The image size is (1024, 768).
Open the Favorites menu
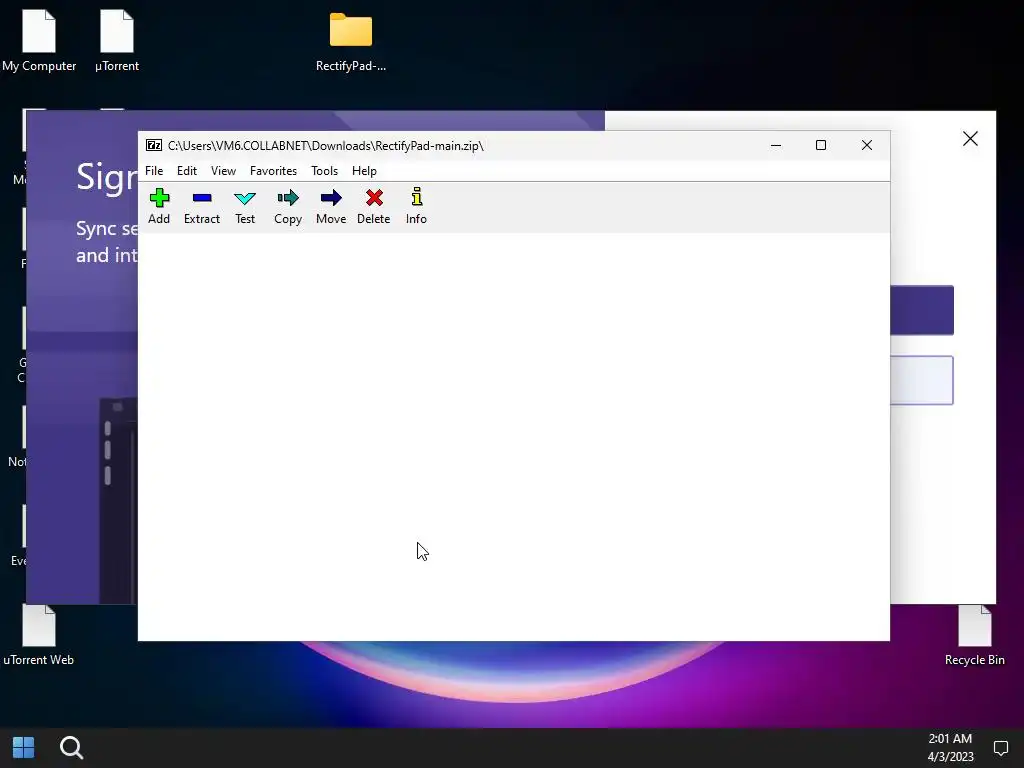pyautogui.click(x=273, y=170)
